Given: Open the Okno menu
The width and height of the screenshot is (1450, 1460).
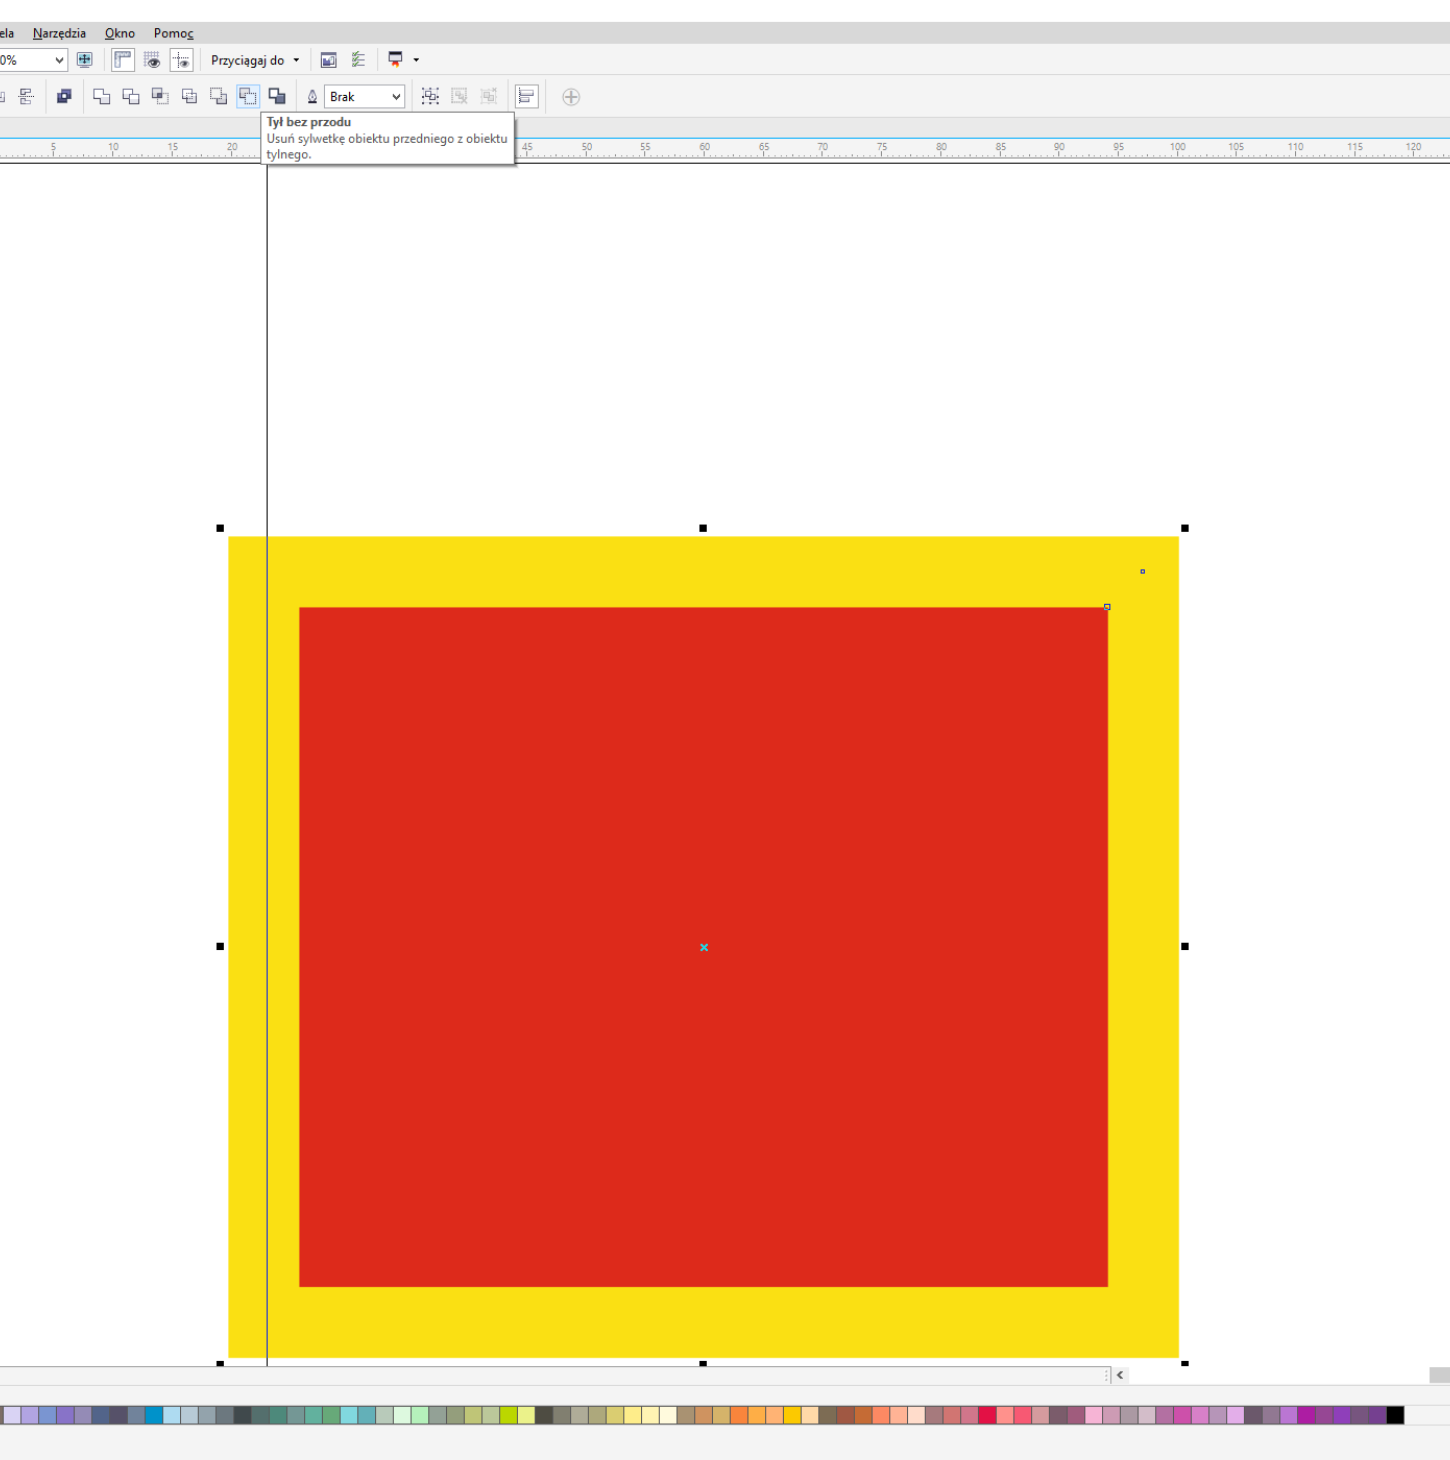Looking at the screenshot, I should pyautogui.click(x=120, y=33).
